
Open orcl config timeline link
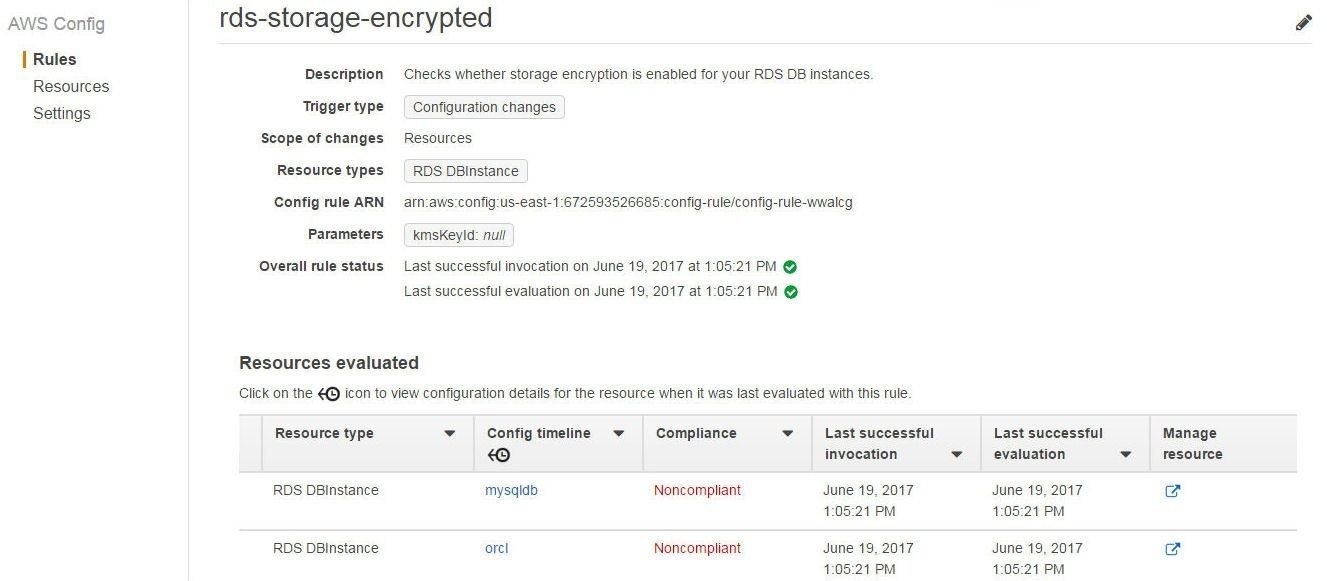pos(497,549)
